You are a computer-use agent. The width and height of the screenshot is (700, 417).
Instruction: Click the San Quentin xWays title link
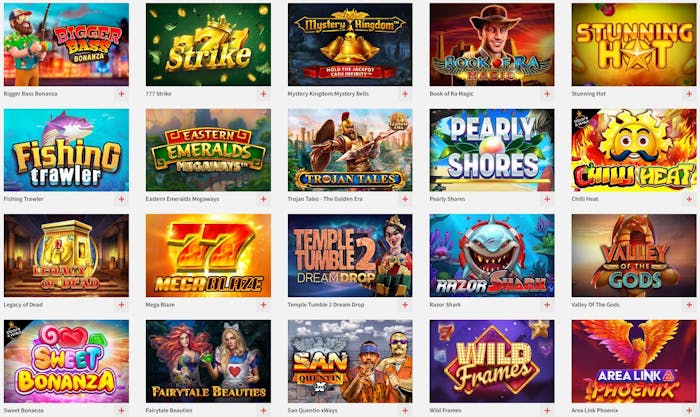[x=312, y=410]
